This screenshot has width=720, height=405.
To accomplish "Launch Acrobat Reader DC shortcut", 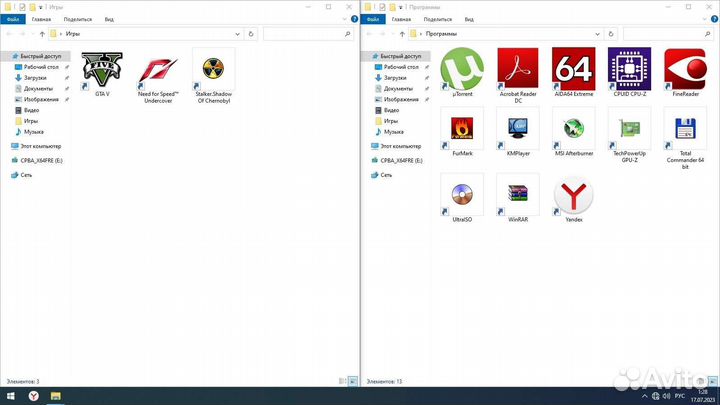I will click(x=518, y=76).
